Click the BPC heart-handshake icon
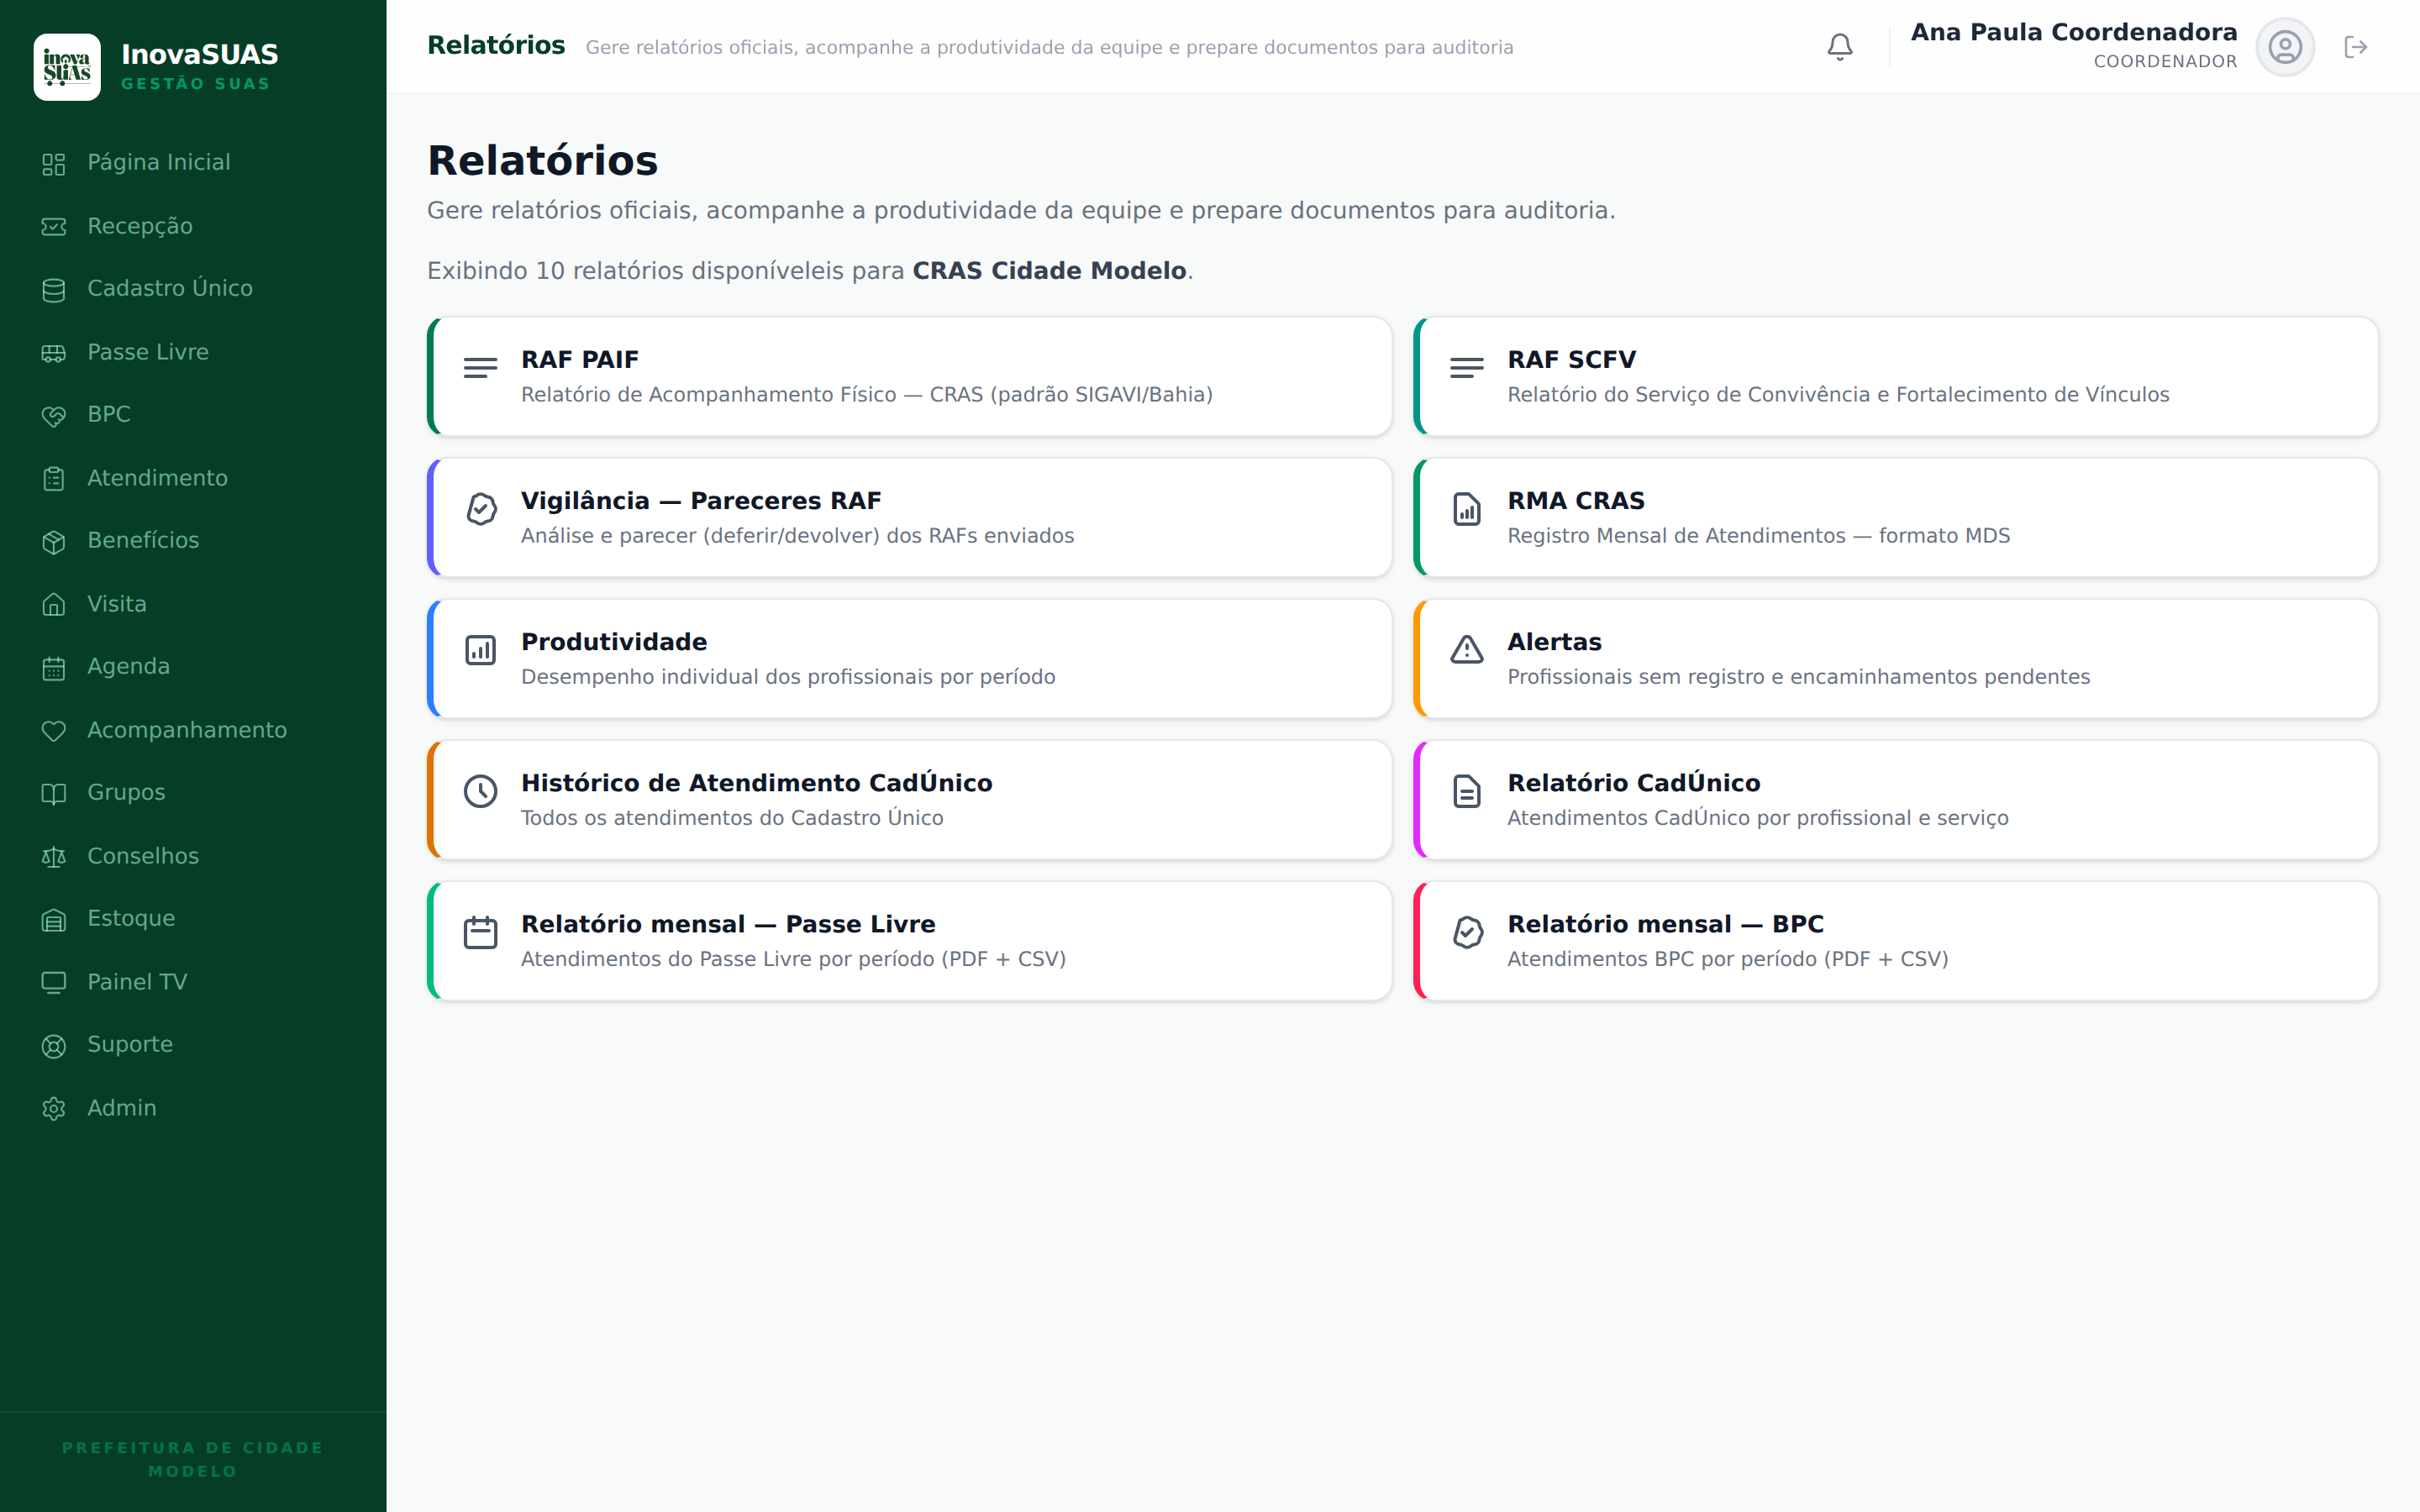 point(54,416)
